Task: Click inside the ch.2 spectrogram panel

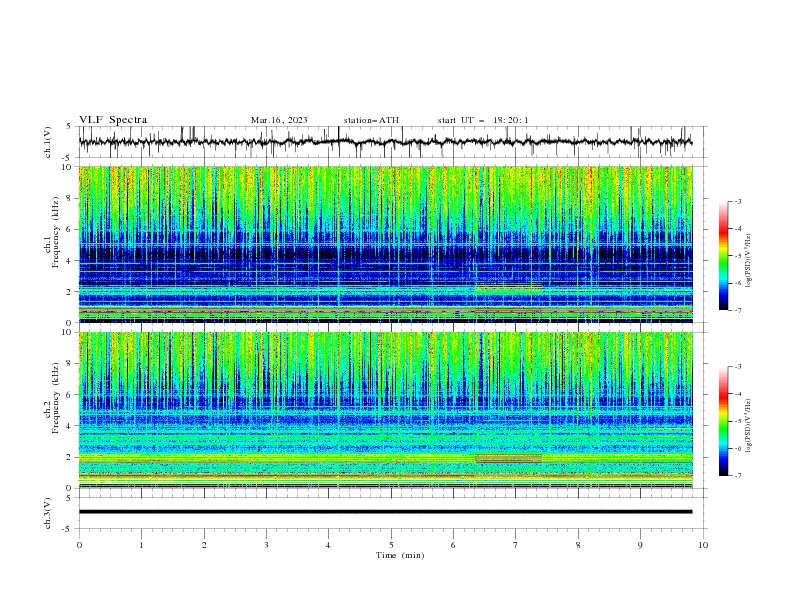Action: pos(385,410)
